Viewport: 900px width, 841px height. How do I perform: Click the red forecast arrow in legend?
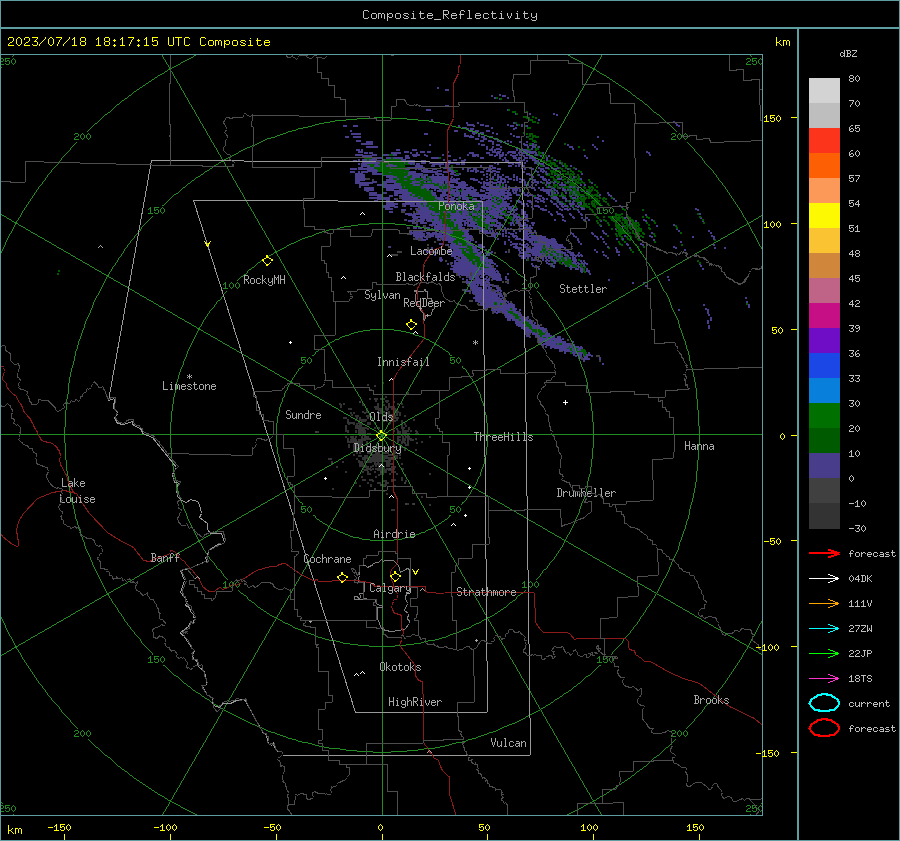coord(824,553)
